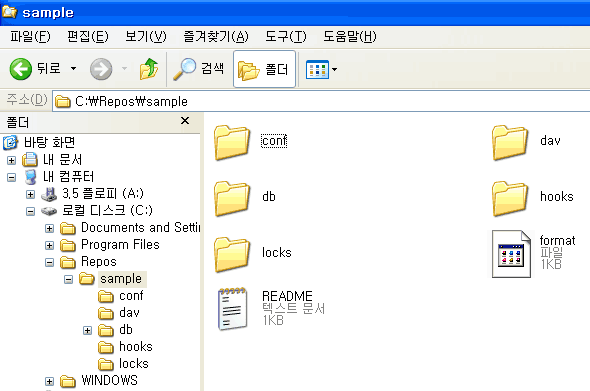Select the README text document icon
The width and height of the screenshot is (590, 391).
(x=233, y=309)
